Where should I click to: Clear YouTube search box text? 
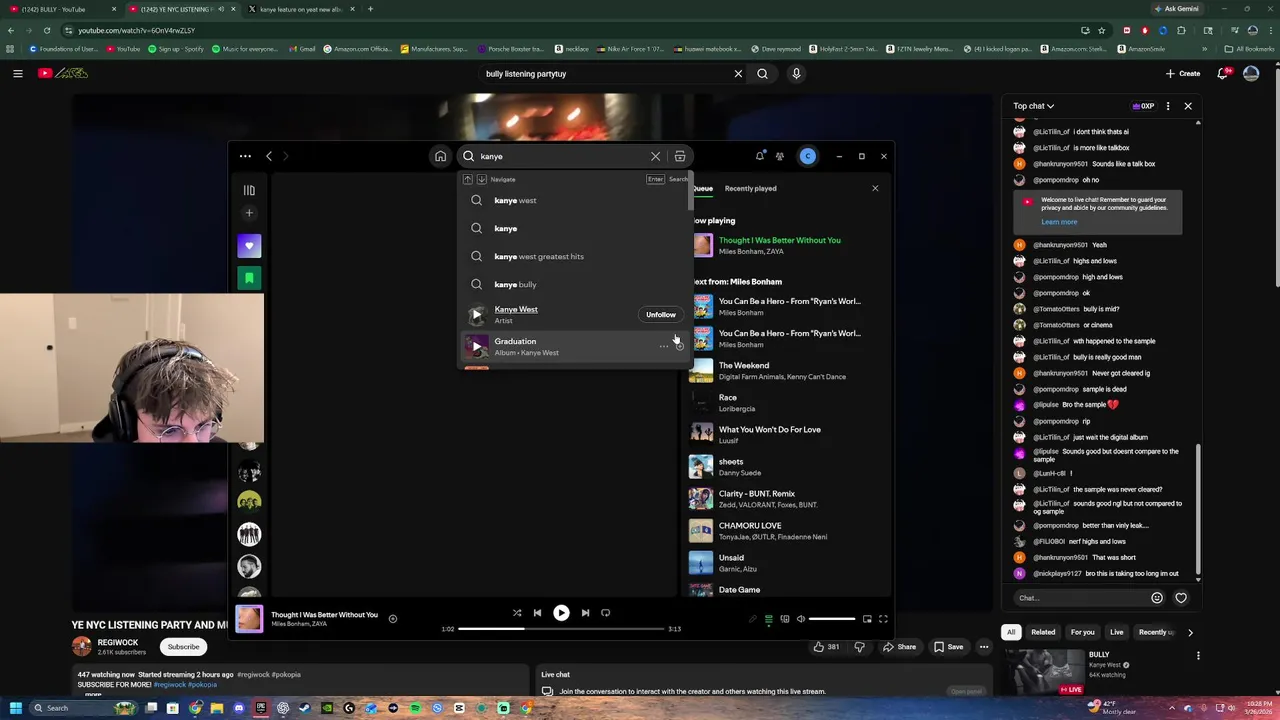pos(738,73)
